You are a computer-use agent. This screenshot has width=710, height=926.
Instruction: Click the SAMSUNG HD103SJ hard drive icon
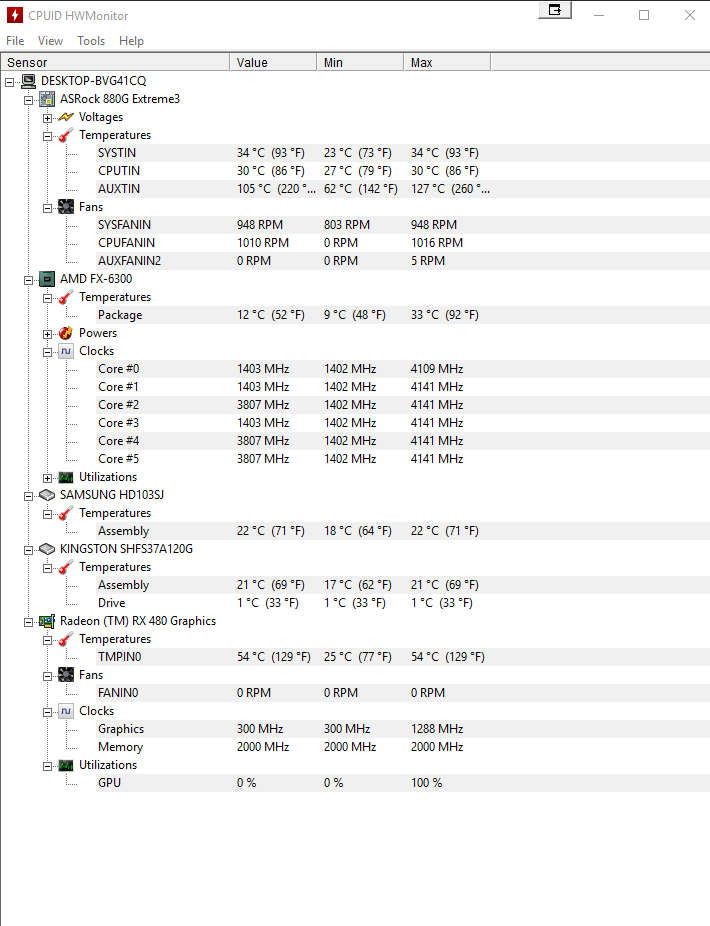(47, 495)
